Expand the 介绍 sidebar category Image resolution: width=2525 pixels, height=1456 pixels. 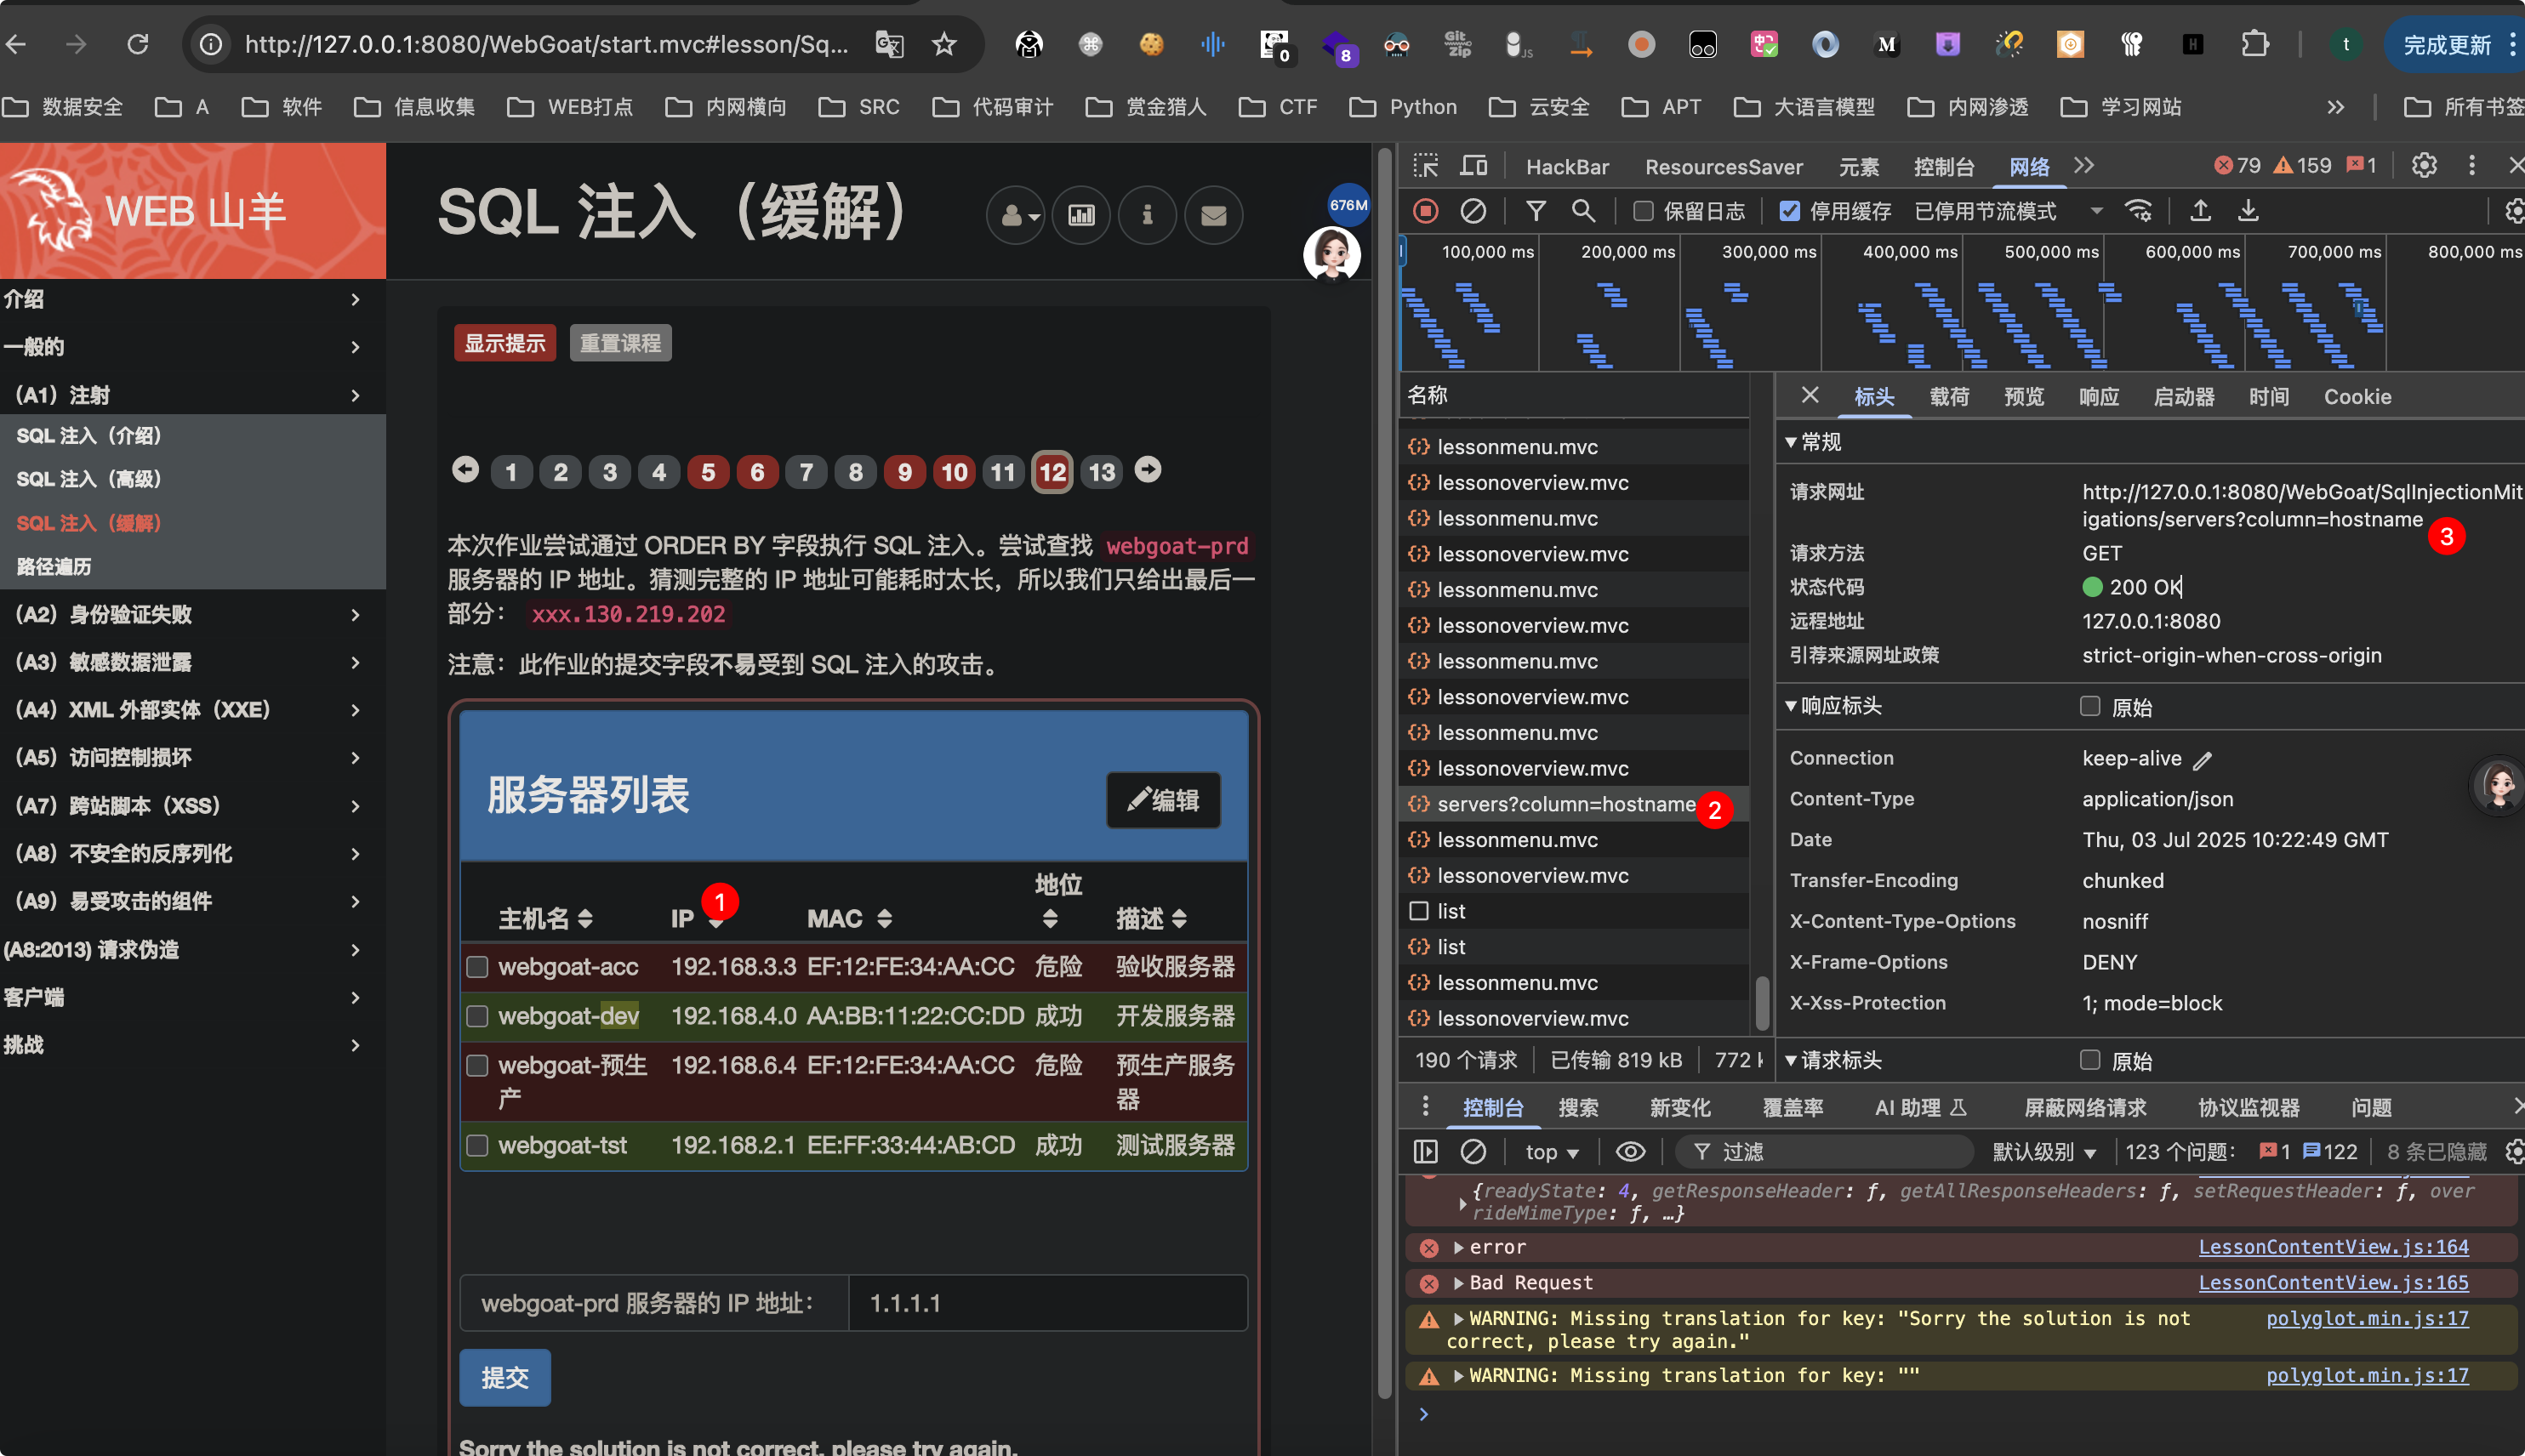[193, 299]
